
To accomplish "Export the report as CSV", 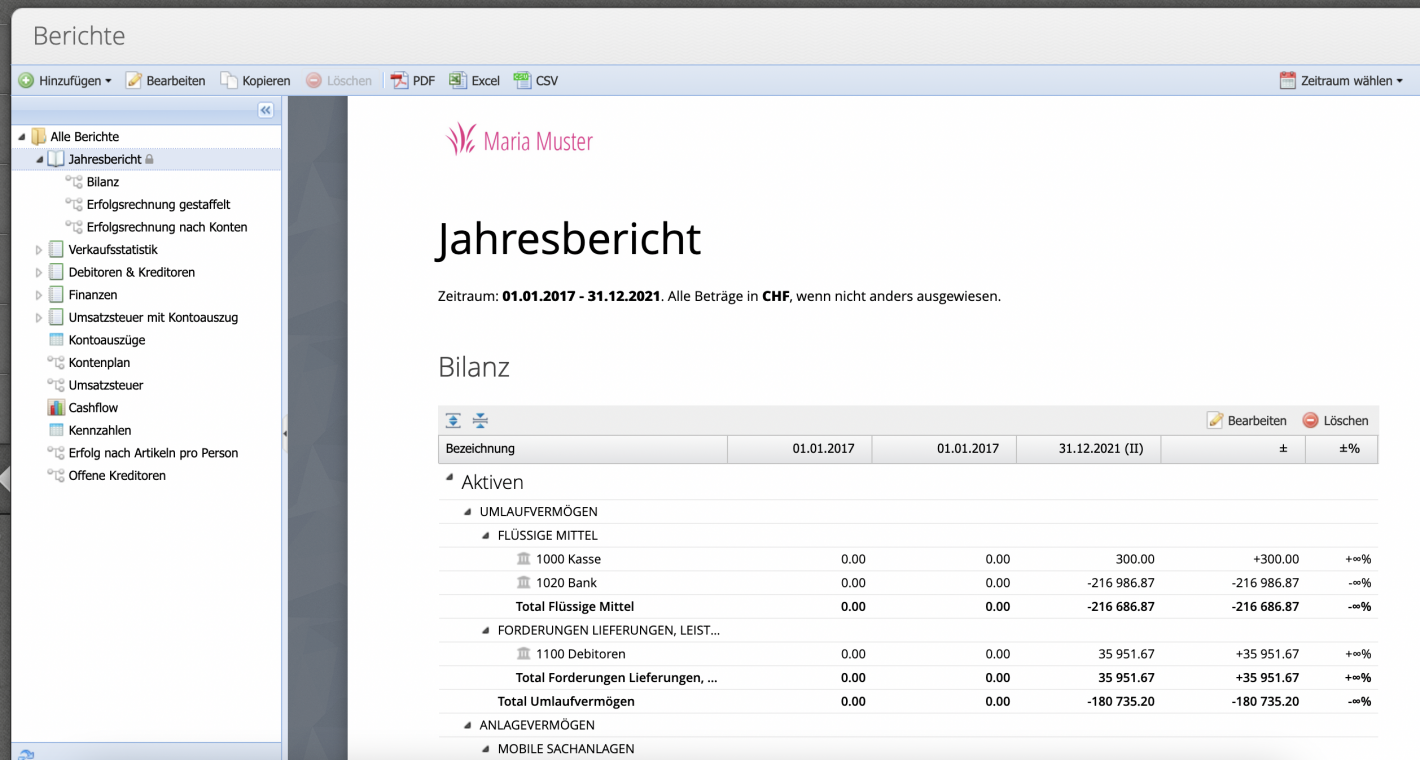I will click(x=537, y=80).
